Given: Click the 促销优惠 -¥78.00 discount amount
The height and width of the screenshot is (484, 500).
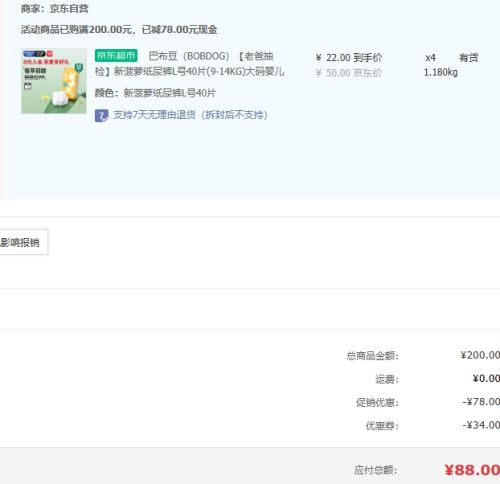Looking at the screenshot, I should [481, 402].
